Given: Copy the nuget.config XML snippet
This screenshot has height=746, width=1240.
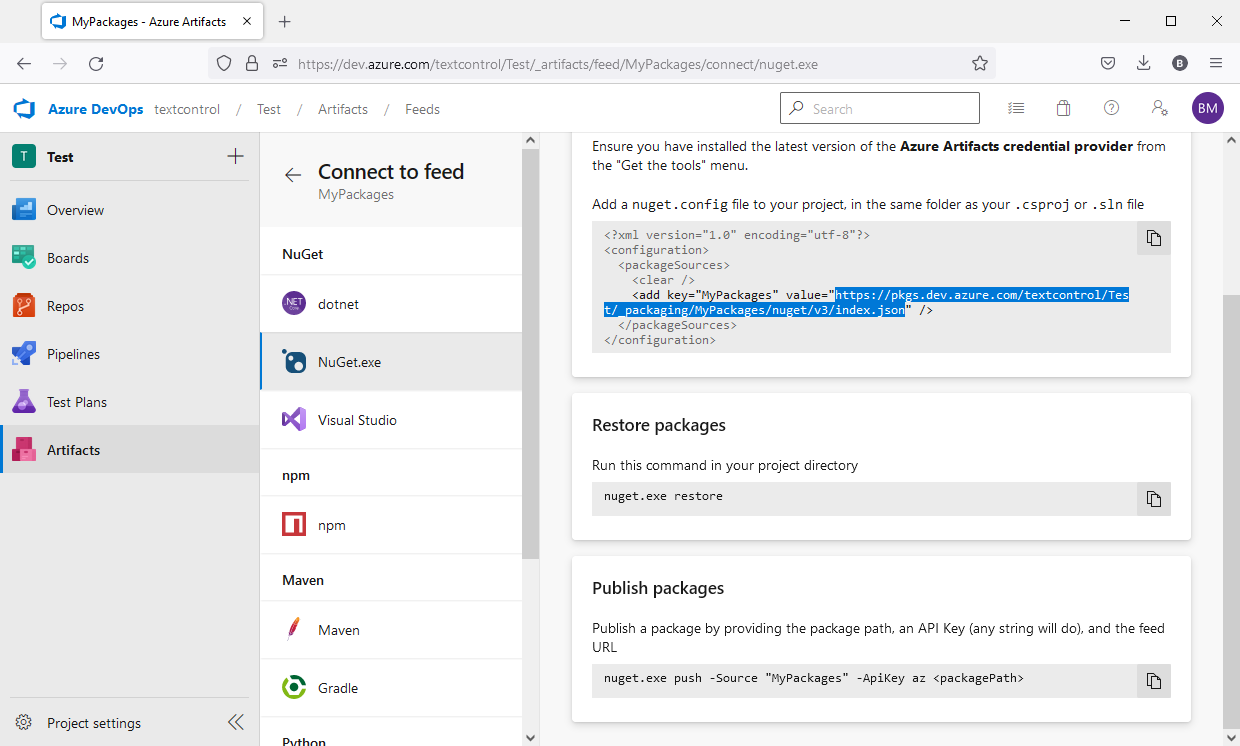Looking at the screenshot, I should coord(1152,238).
